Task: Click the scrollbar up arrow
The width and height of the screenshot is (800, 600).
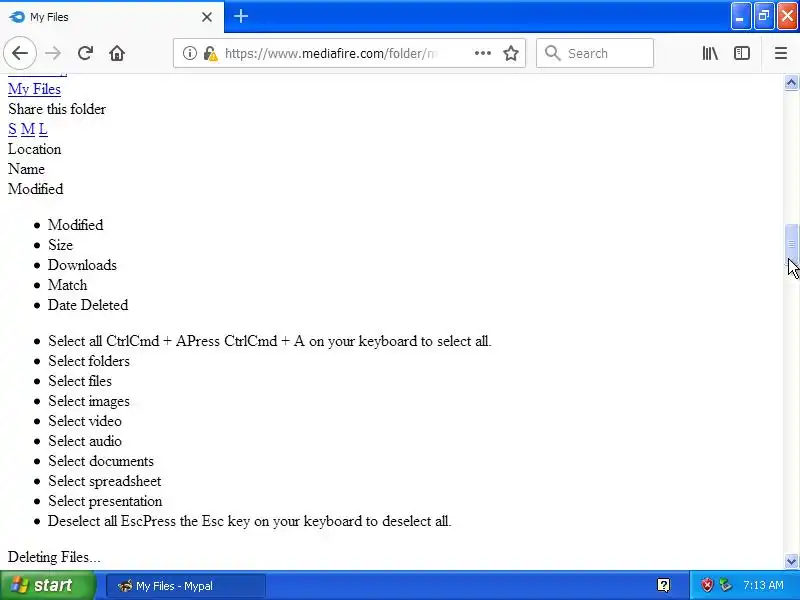Action: pos(791,82)
